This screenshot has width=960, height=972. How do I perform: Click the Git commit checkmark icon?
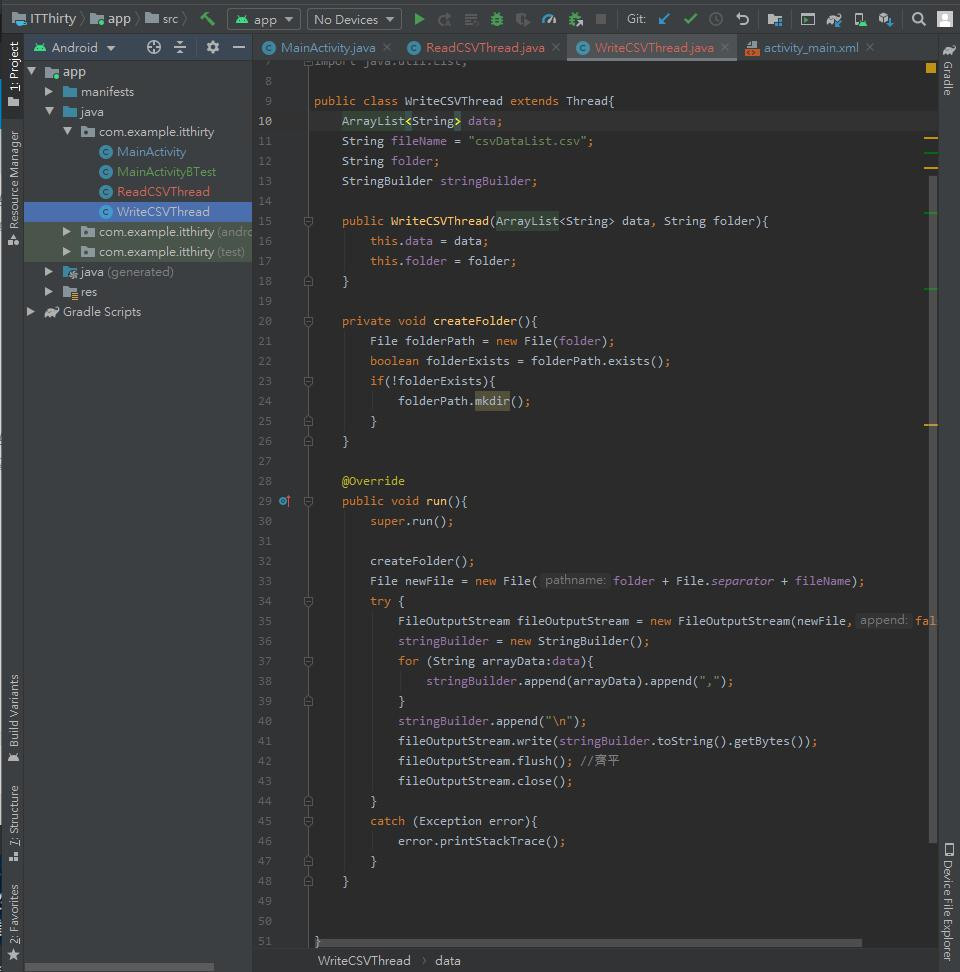pyautogui.click(x=690, y=19)
